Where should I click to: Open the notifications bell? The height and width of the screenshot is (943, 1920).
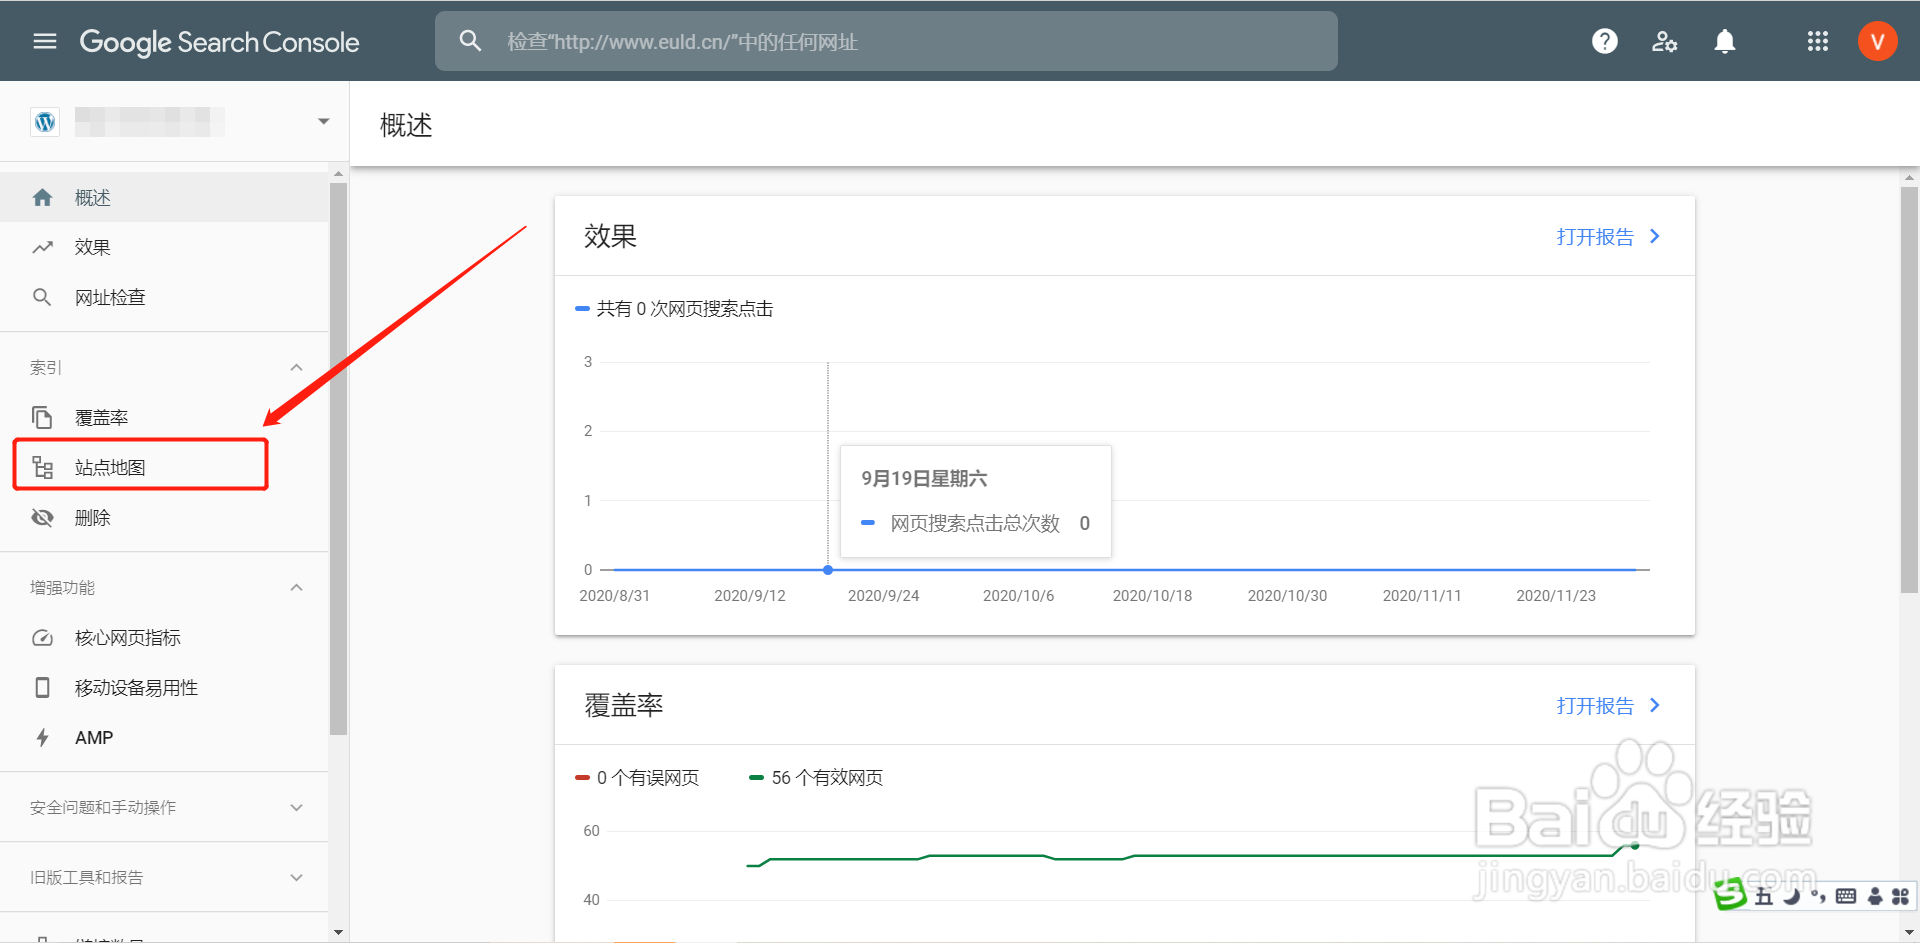(1725, 41)
